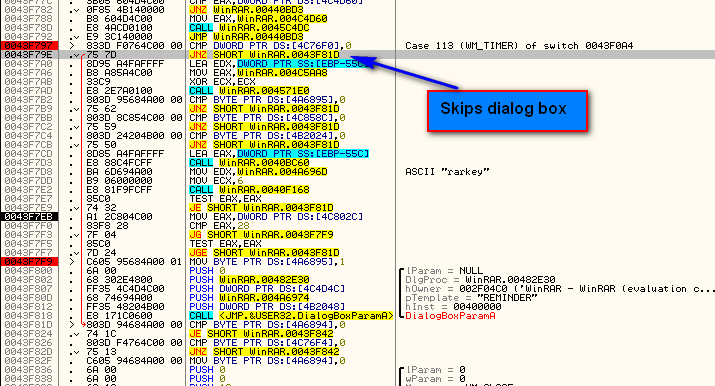Toggle breakpoint at address 0043F7F9
This screenshot has height=386, width=715.
coord(30,262)
